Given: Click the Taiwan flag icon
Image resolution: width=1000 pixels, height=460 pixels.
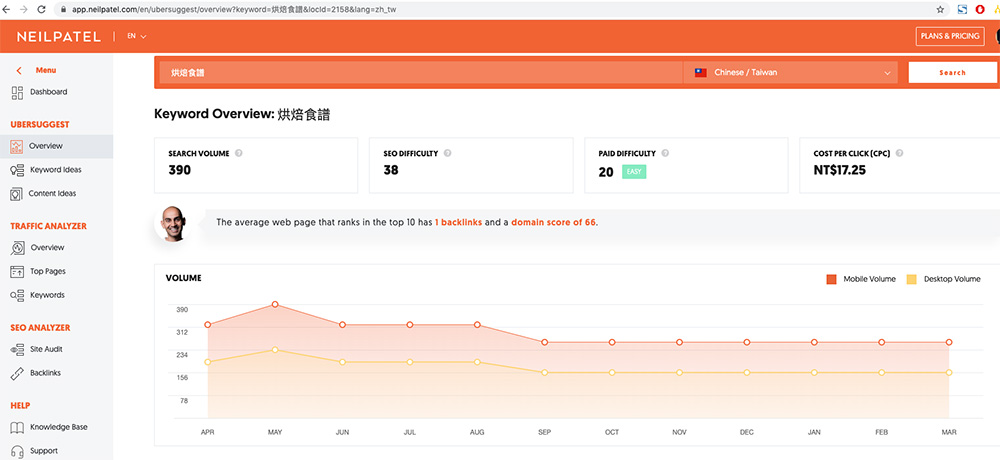Looking at the screenshot, I should tap(701, 73).
